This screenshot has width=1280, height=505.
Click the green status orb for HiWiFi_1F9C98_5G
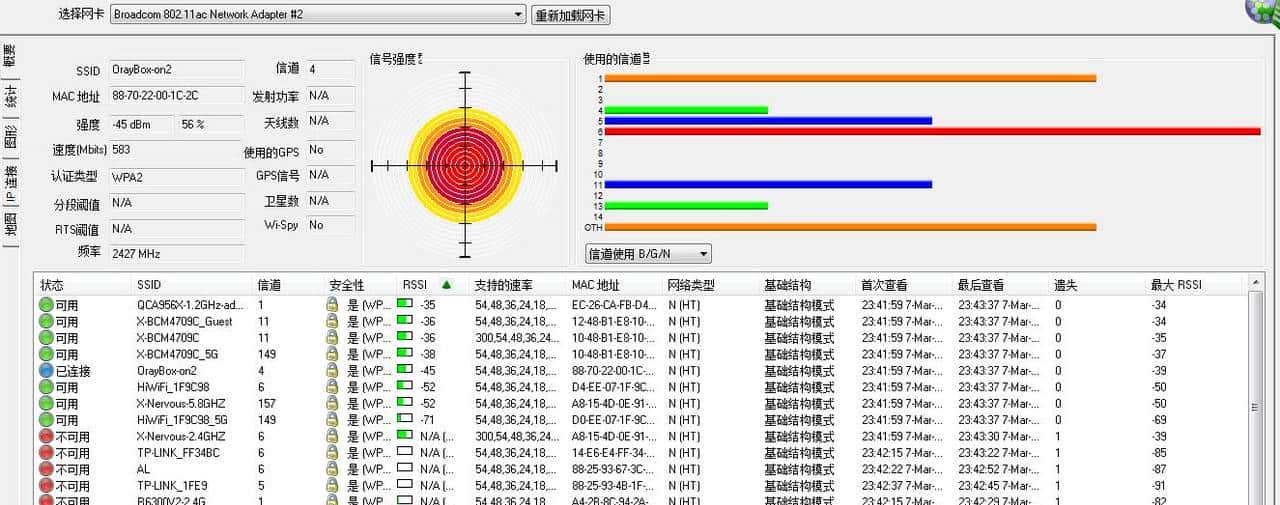pos(46,420)
